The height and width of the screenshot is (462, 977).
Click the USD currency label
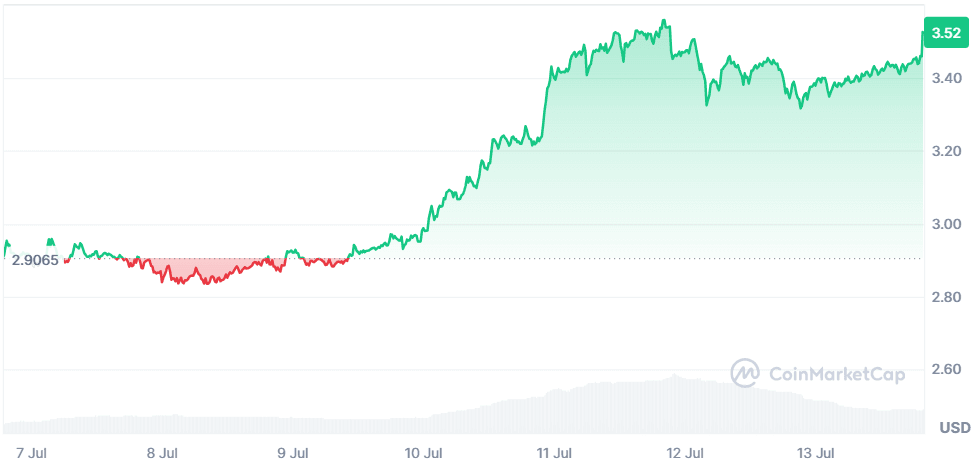point(954,428)
